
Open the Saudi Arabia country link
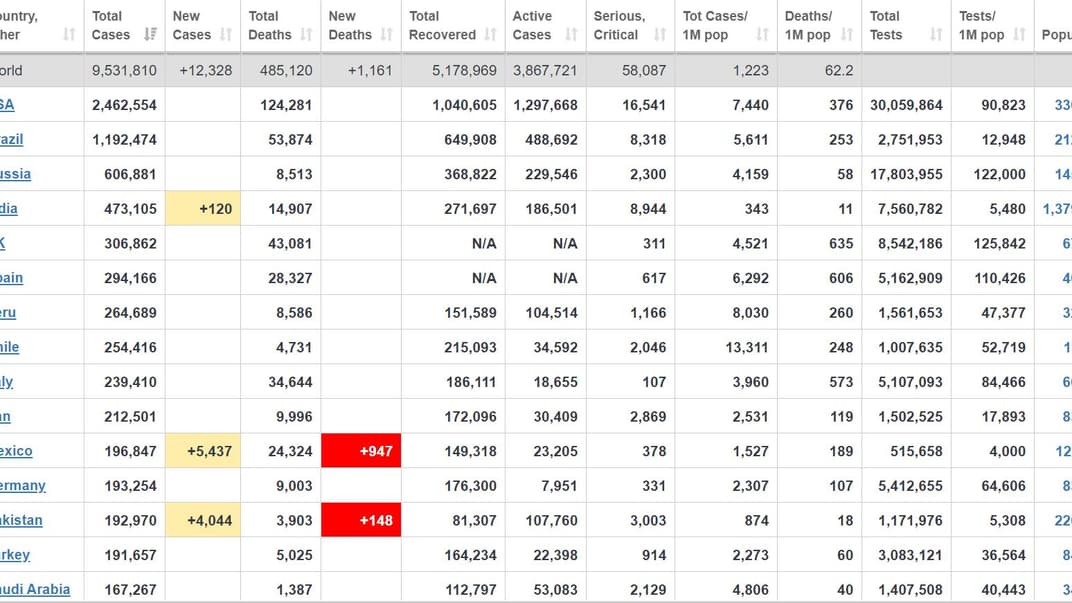click(x=34, y=589)
